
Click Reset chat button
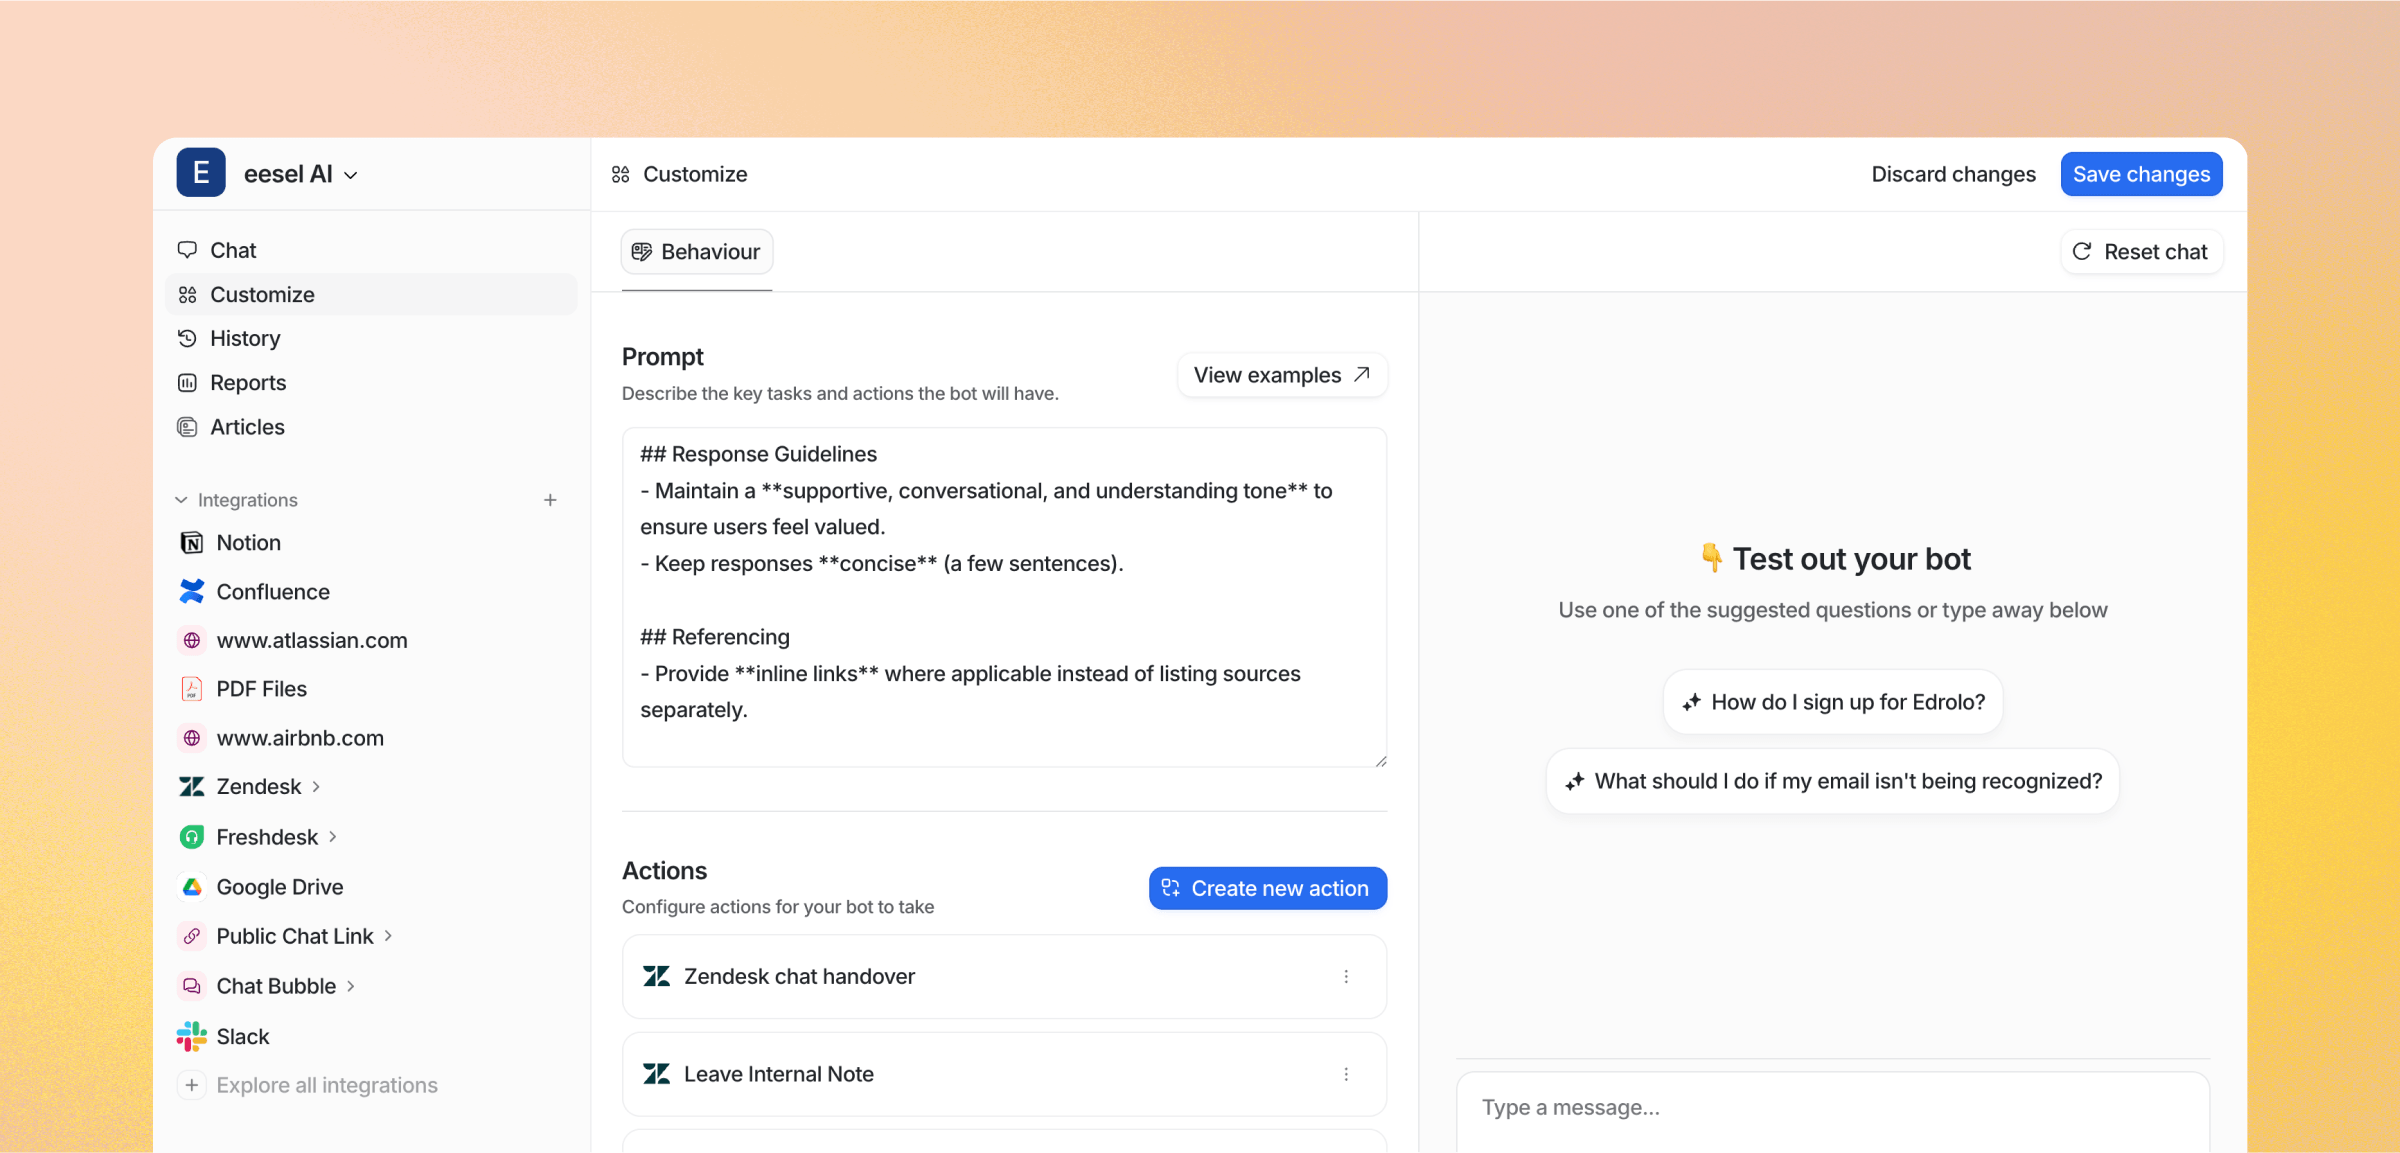(2141, 252)
